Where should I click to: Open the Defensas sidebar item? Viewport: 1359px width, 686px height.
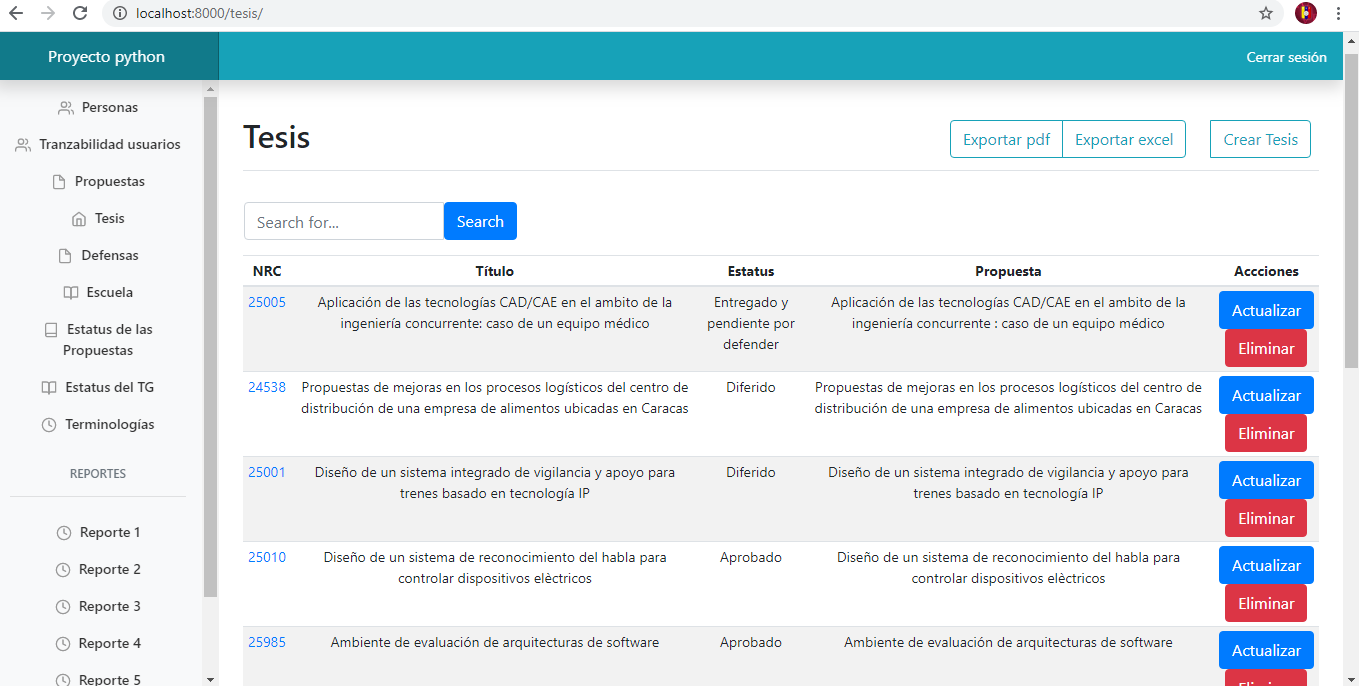98,255
